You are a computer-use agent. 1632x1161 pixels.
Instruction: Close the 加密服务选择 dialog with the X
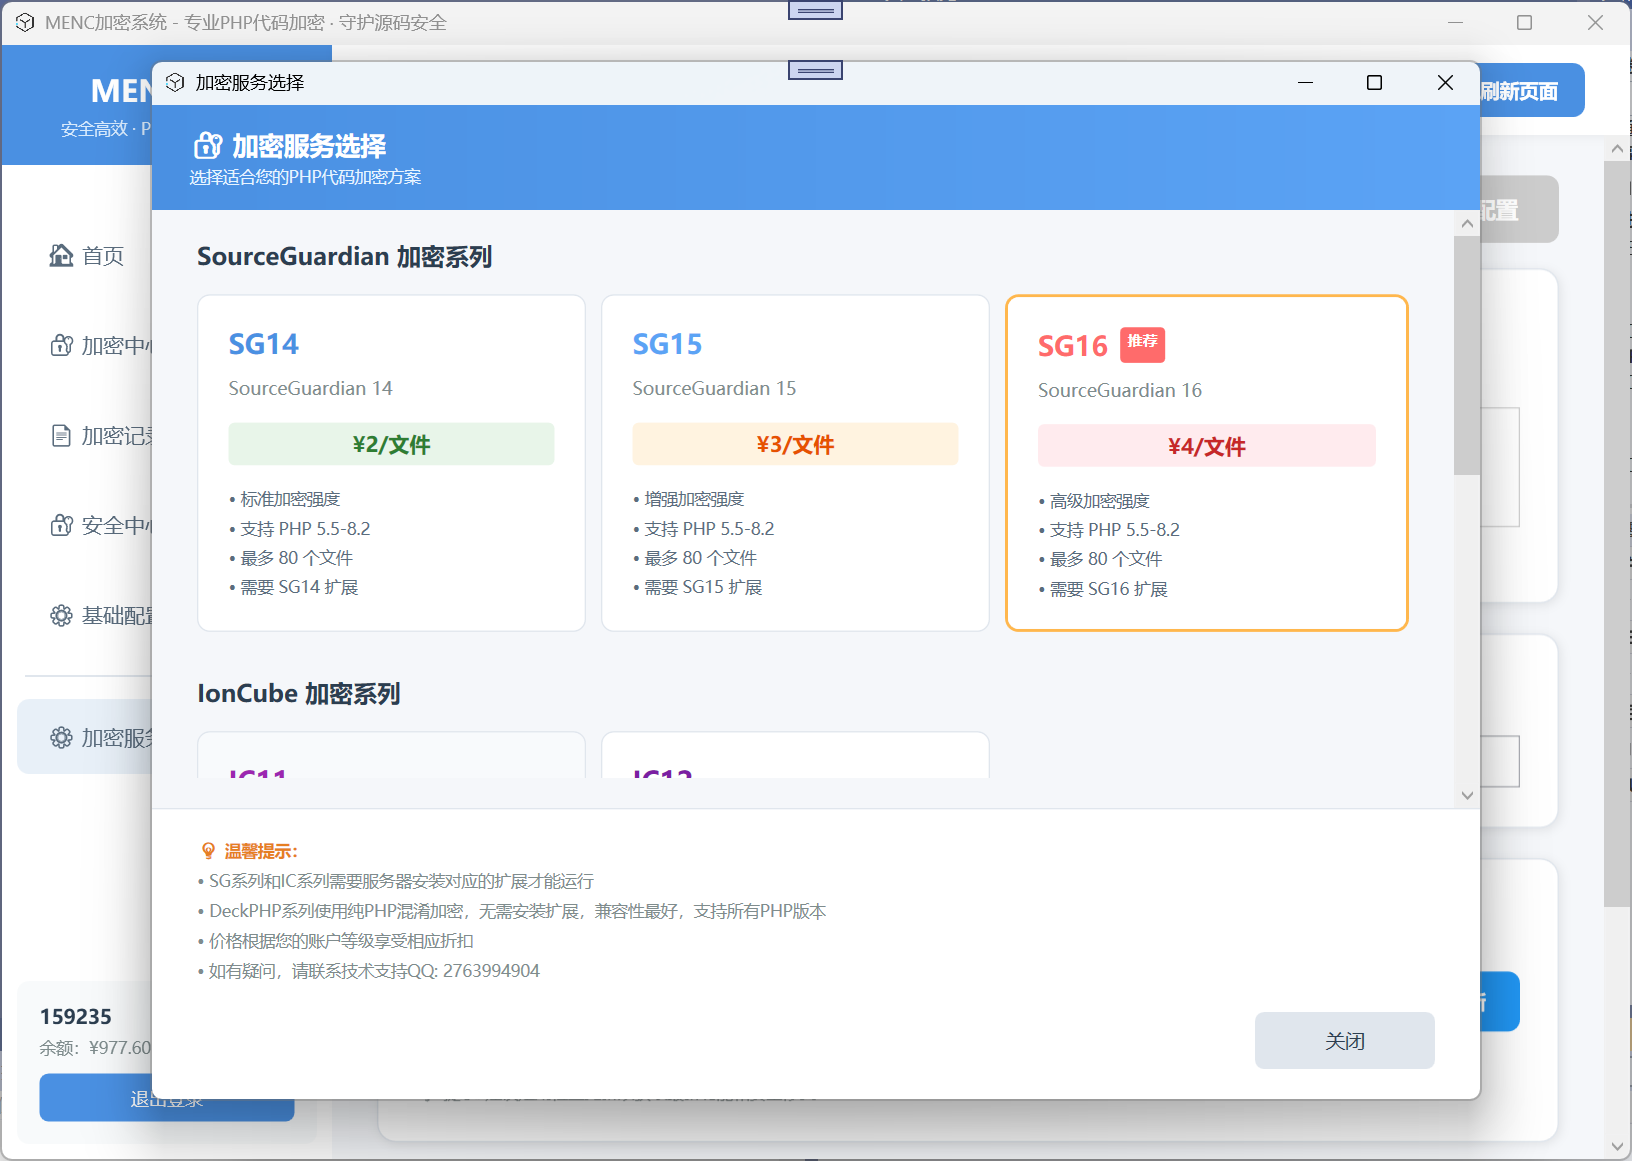pyautogui.click(x=1445, y=83)
